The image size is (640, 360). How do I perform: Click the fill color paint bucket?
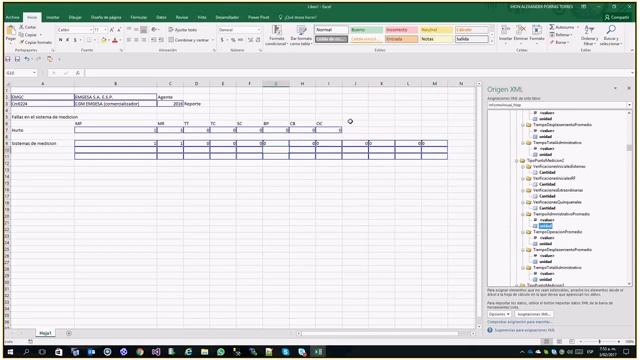pyautogui.click(x=104, y=40)
